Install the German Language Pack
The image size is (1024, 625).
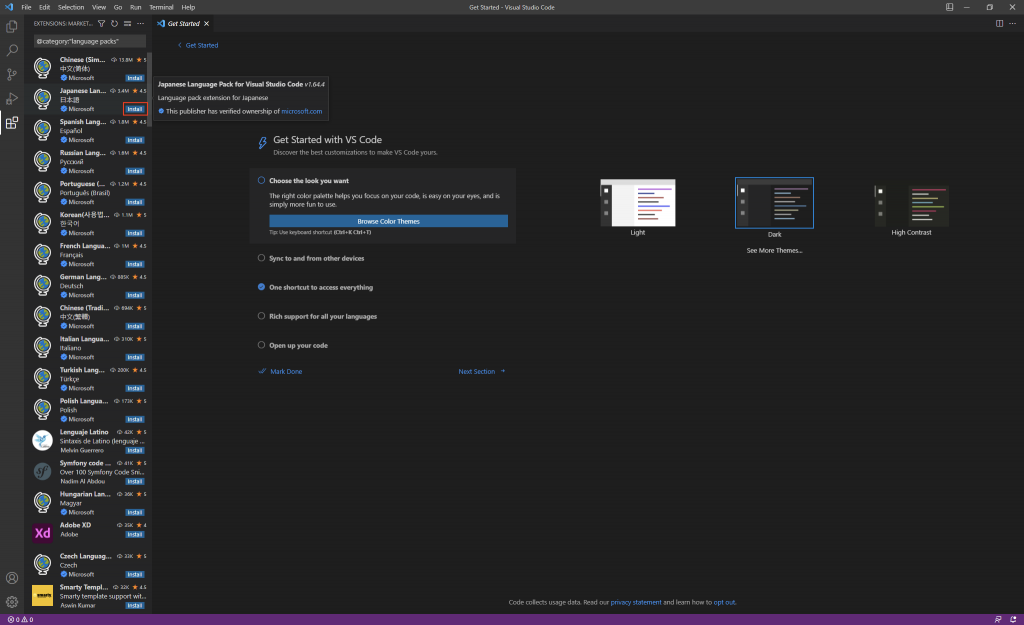[x=135, y=295]
